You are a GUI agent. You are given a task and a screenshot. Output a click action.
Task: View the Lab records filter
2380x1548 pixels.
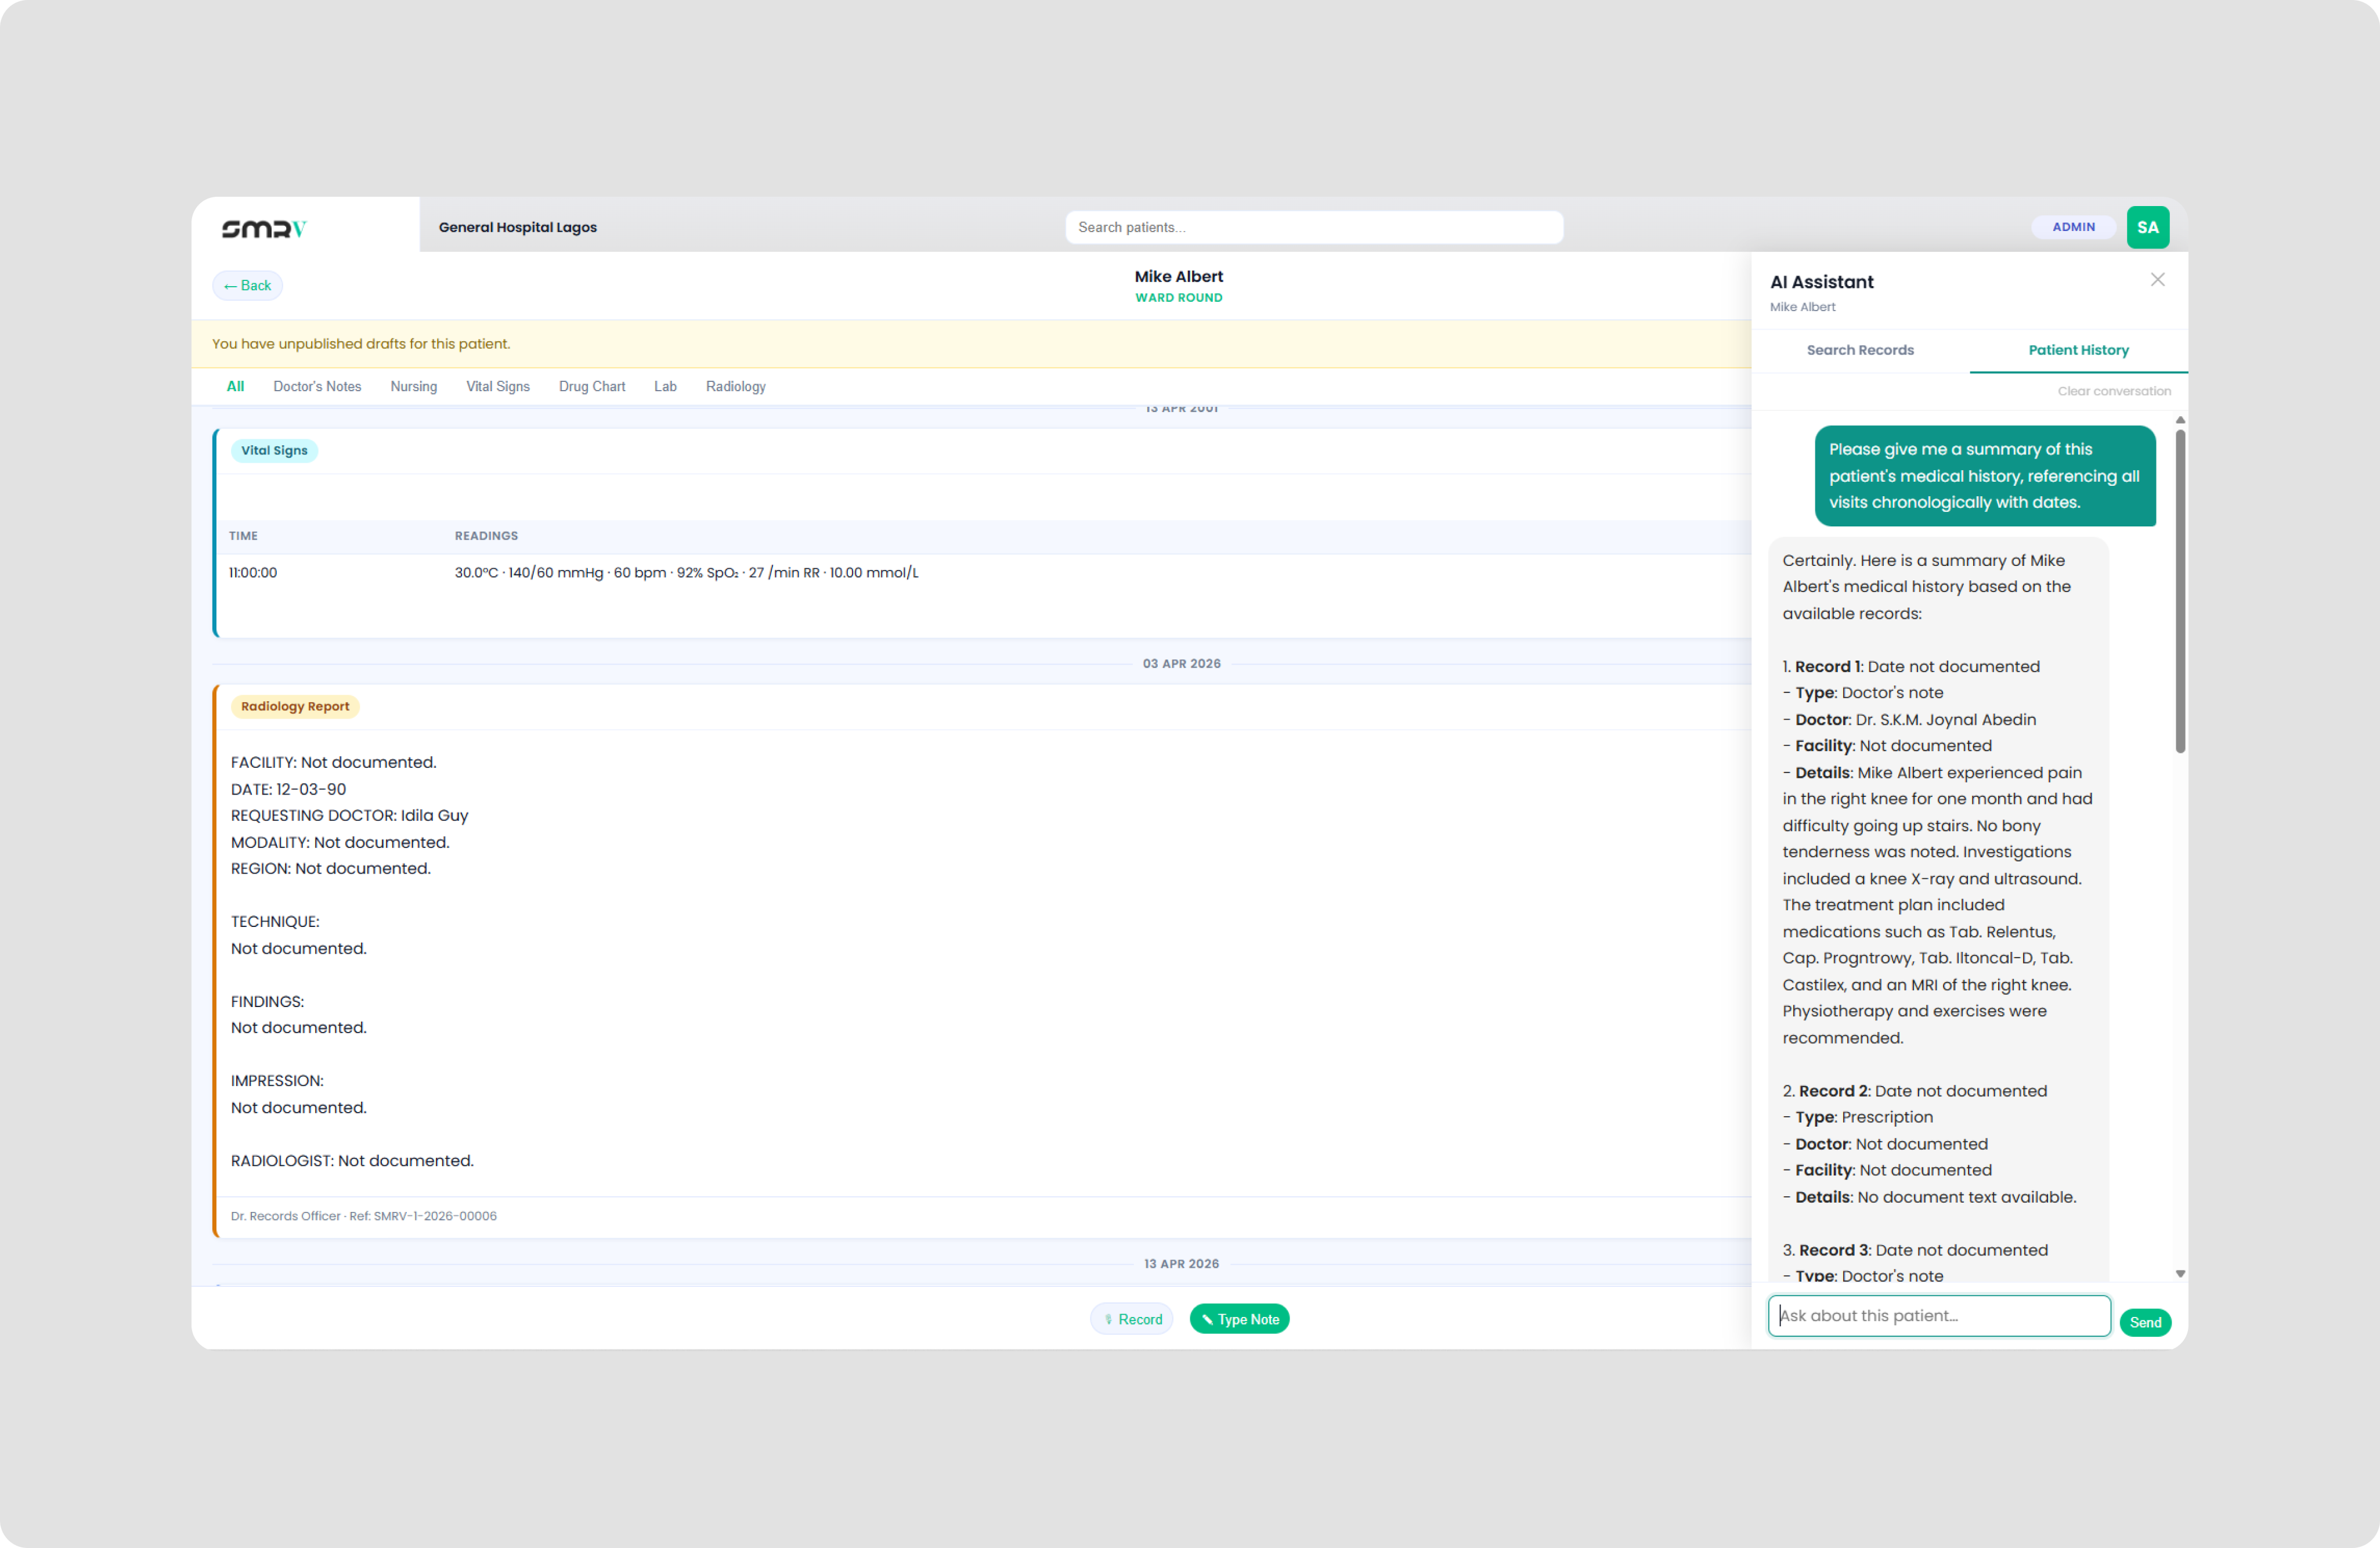coord(665,386)
